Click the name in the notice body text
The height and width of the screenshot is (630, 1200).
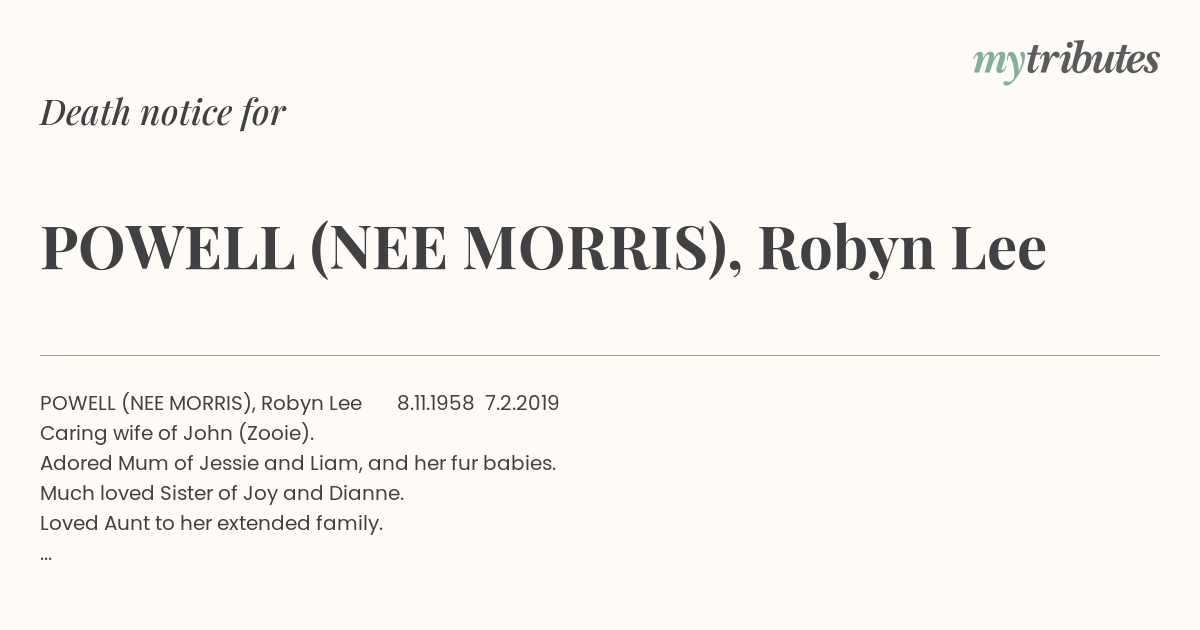pos(201,403)
